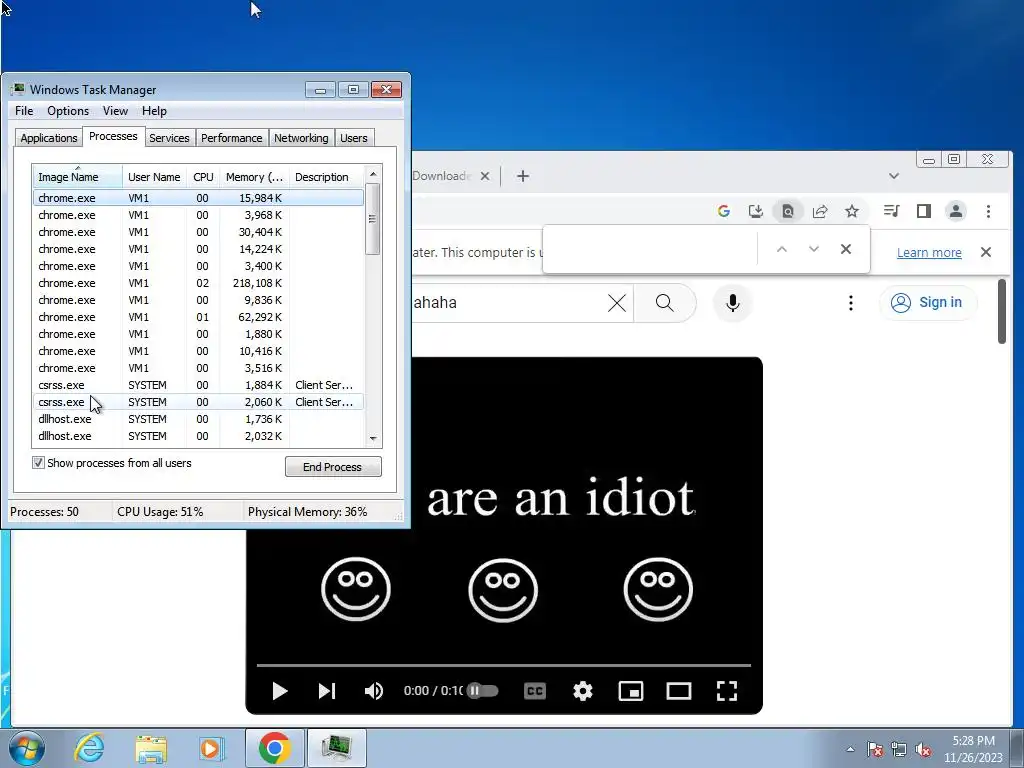
Task: Click the muted volume tray icon
Action: point(923,749)
